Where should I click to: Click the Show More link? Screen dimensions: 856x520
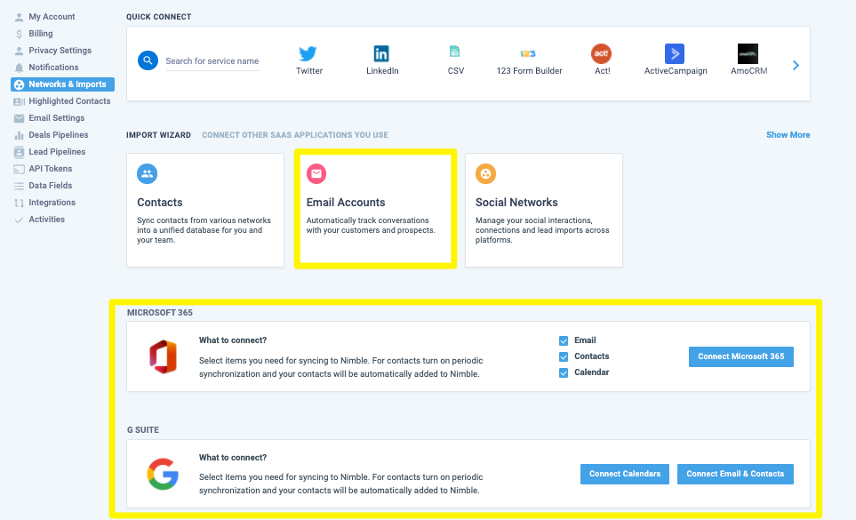tap(788, 135)
